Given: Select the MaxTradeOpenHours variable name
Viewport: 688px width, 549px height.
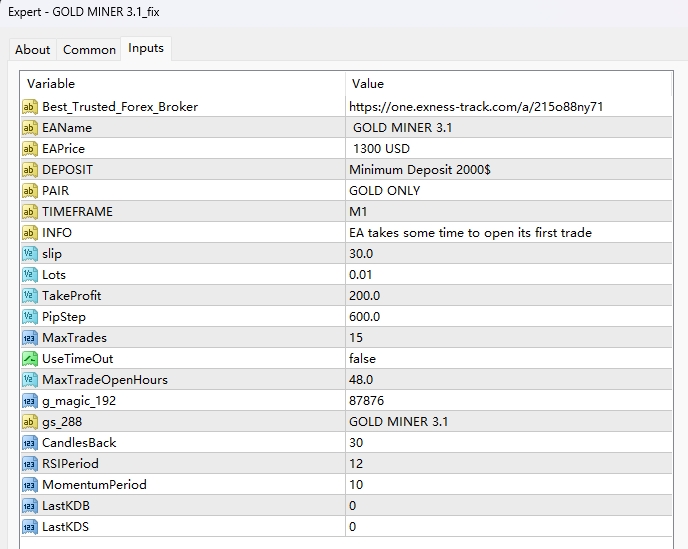Looking at the screenshot, I should (x=105, y=380).
